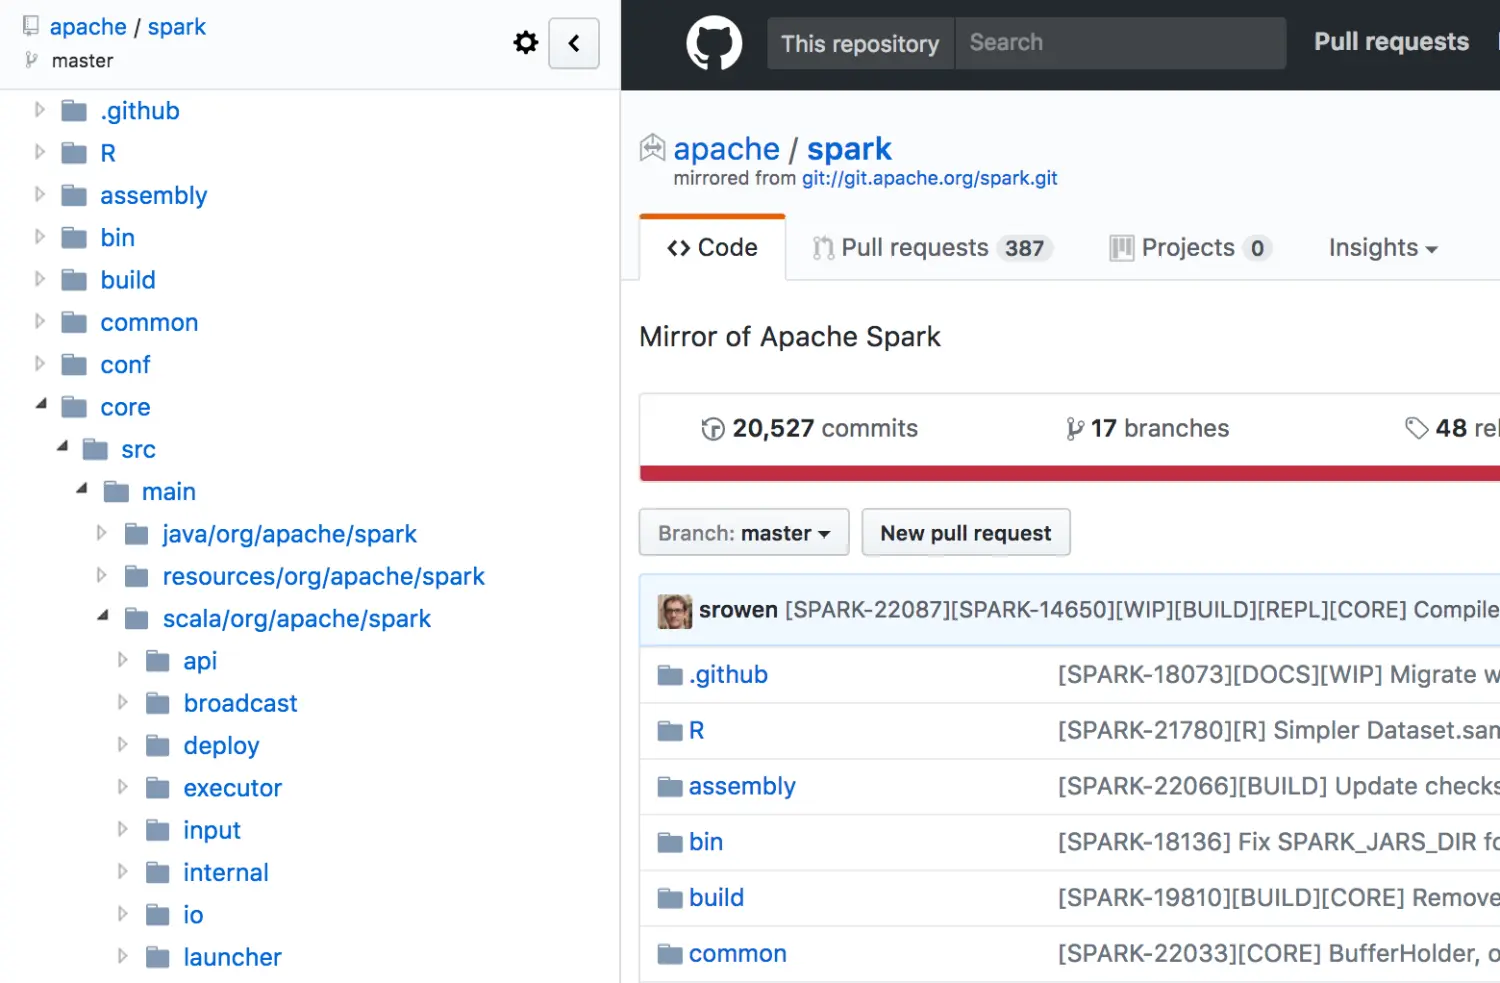Expand java/org/apache/spark folder triangle
1500x983 pixels.
101,533
